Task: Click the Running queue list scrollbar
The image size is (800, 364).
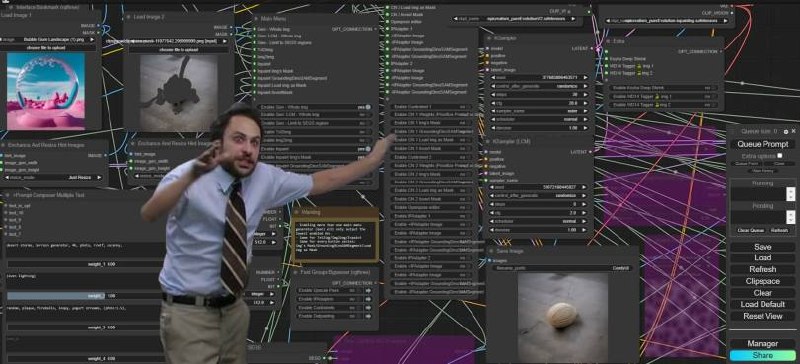Action: 790,193
